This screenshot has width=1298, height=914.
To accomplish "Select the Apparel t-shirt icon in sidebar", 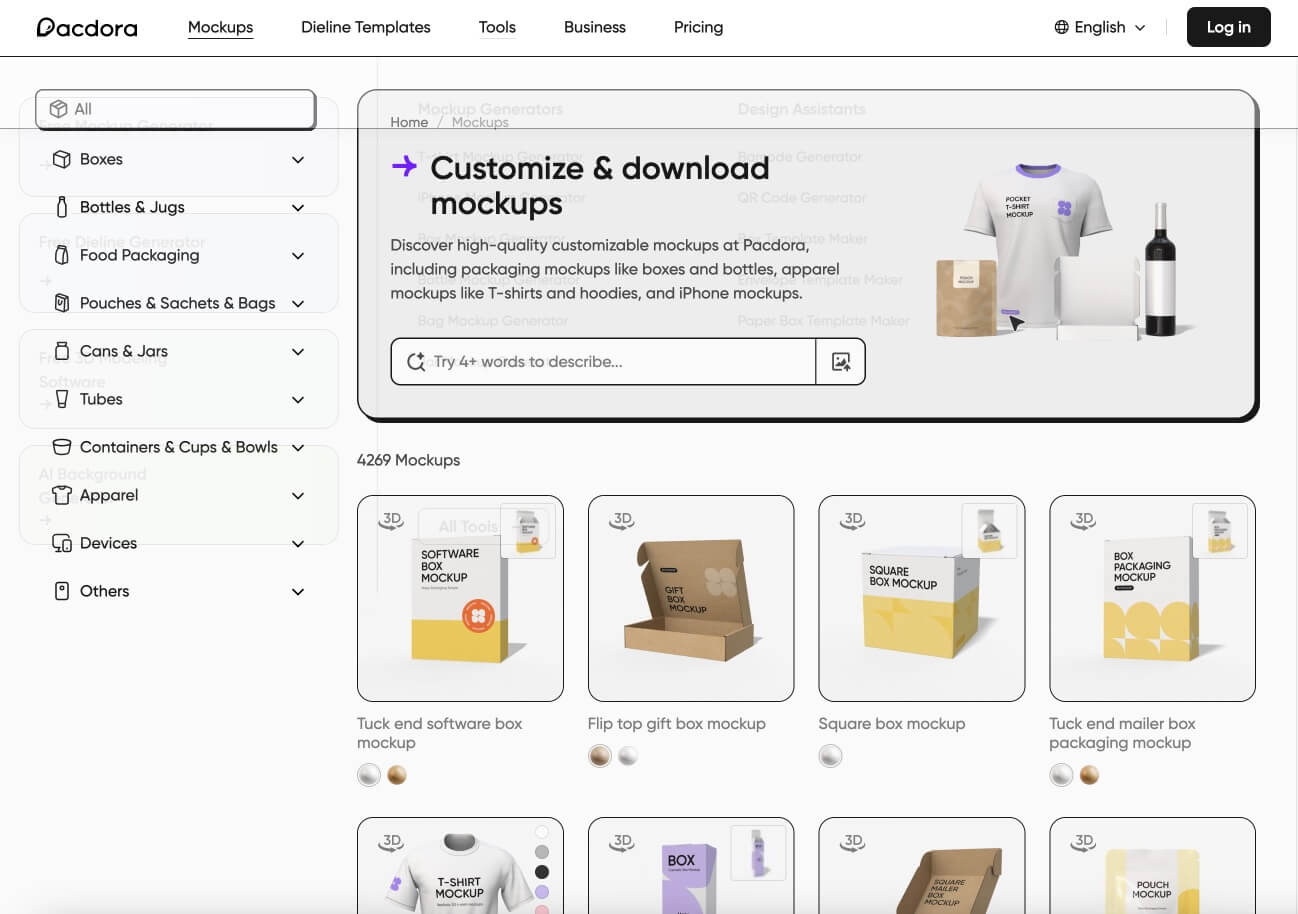I will click(62, 495).
